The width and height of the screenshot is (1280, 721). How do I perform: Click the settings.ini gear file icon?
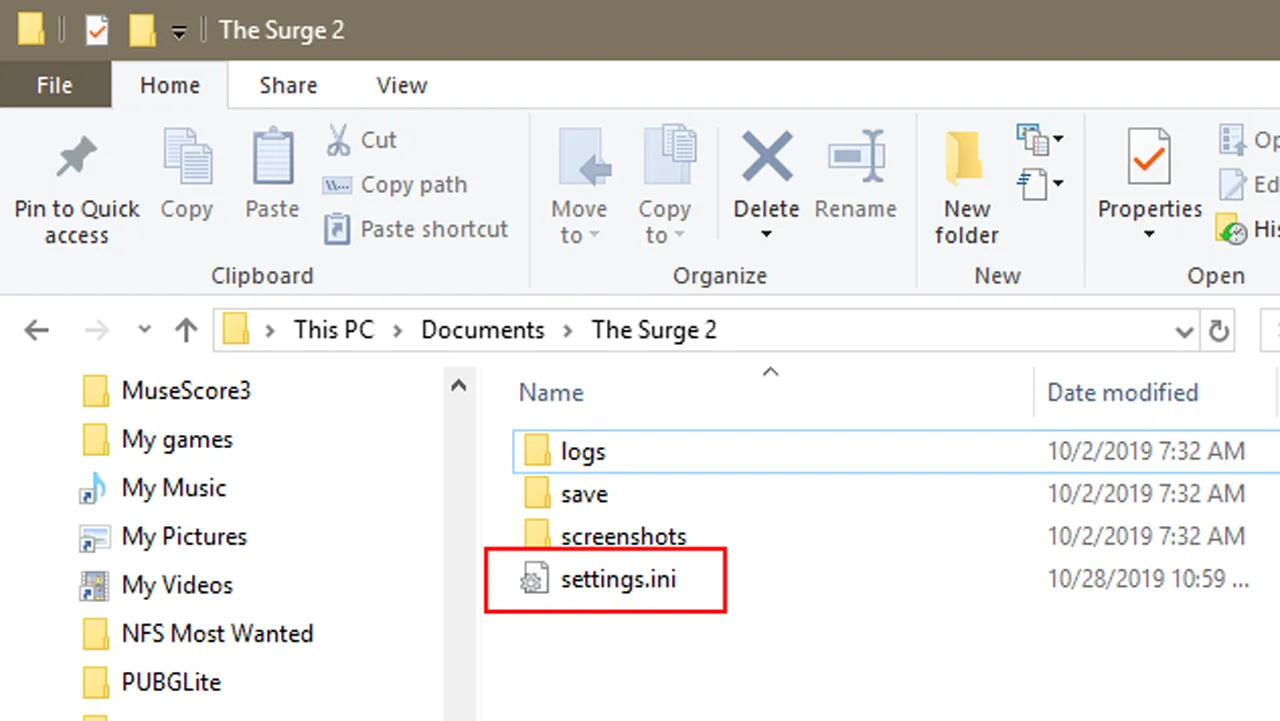tap(535, 579)
